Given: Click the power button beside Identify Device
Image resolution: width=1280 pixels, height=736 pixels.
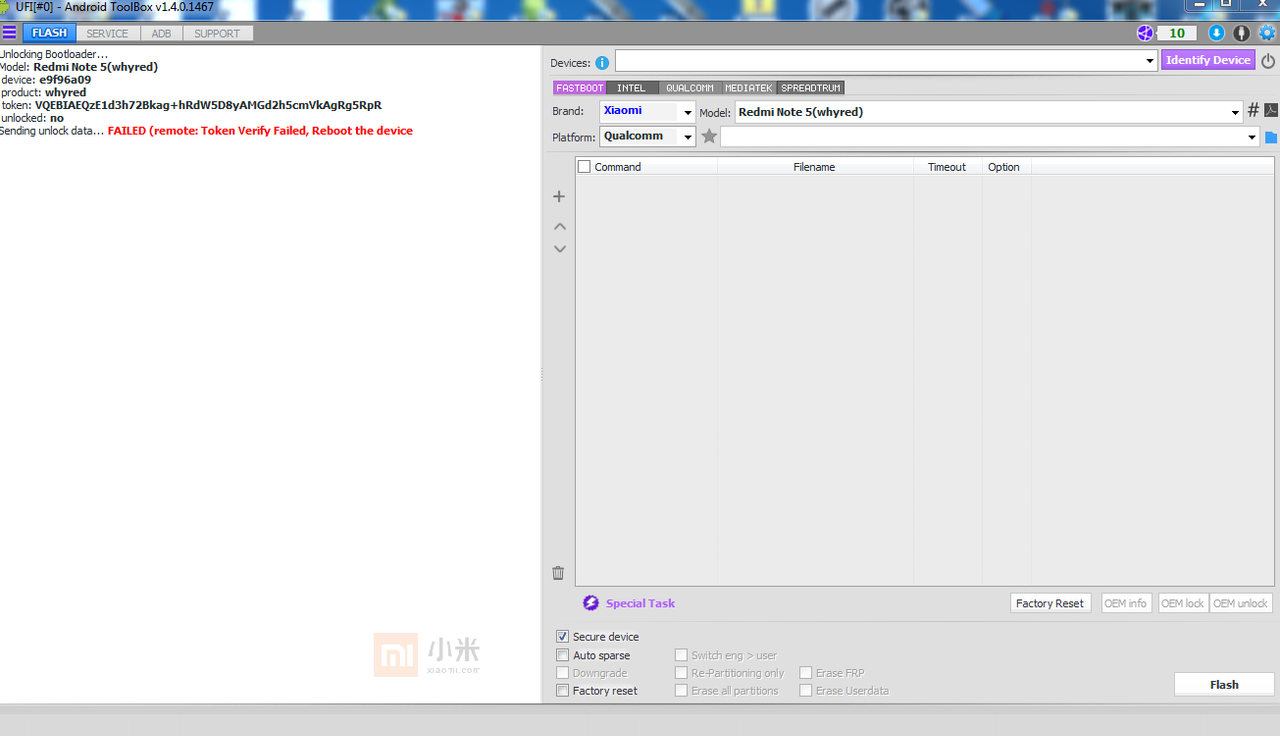Looking at the screenshot, I should tap(1268, 60).
